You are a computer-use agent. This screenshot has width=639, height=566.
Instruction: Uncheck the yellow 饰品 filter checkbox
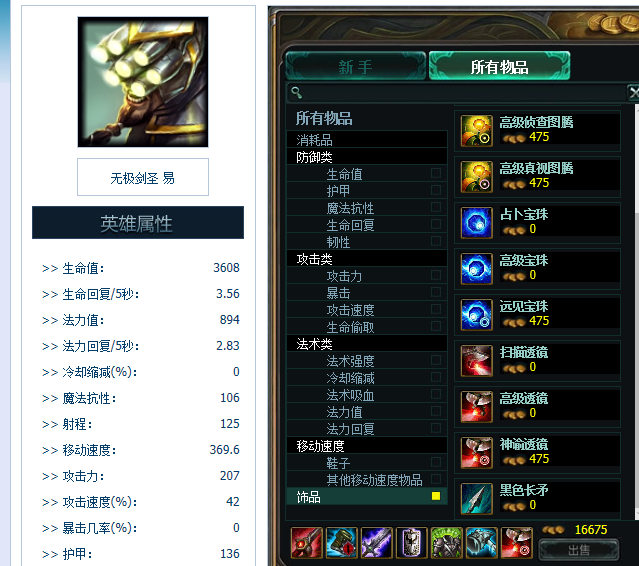[x=436, y=496]
